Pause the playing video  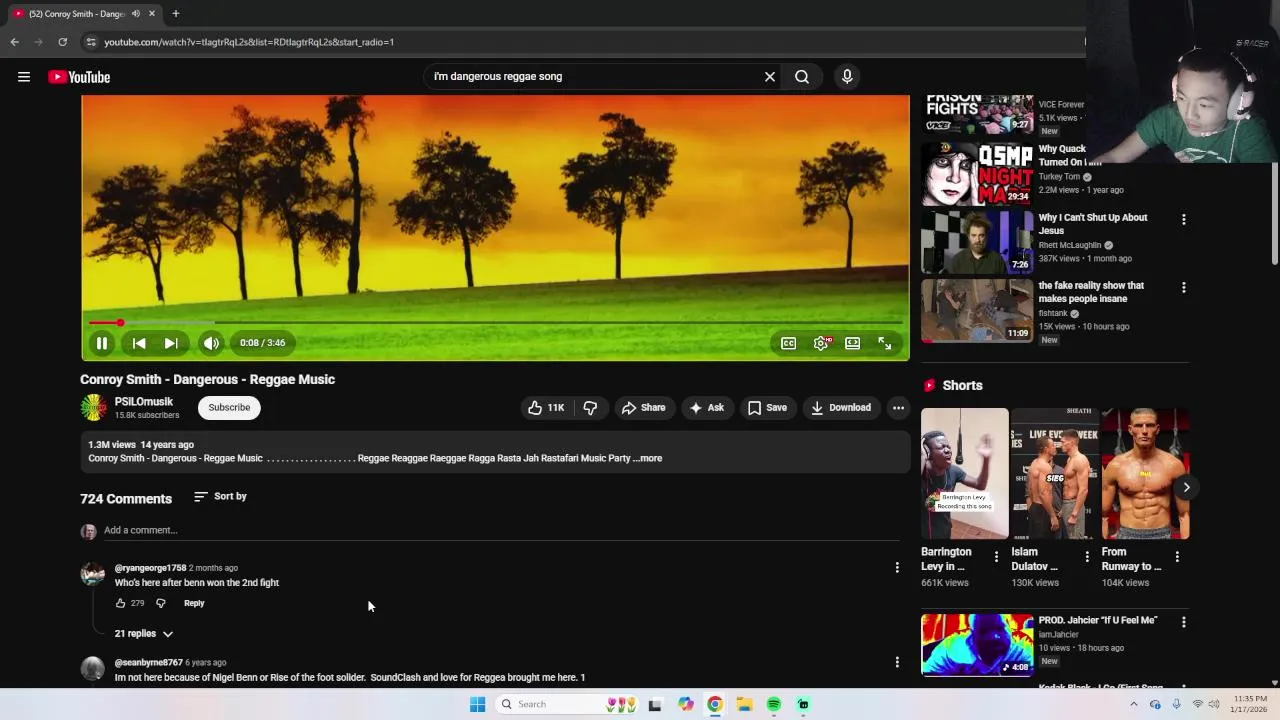(x=101, y=343)
